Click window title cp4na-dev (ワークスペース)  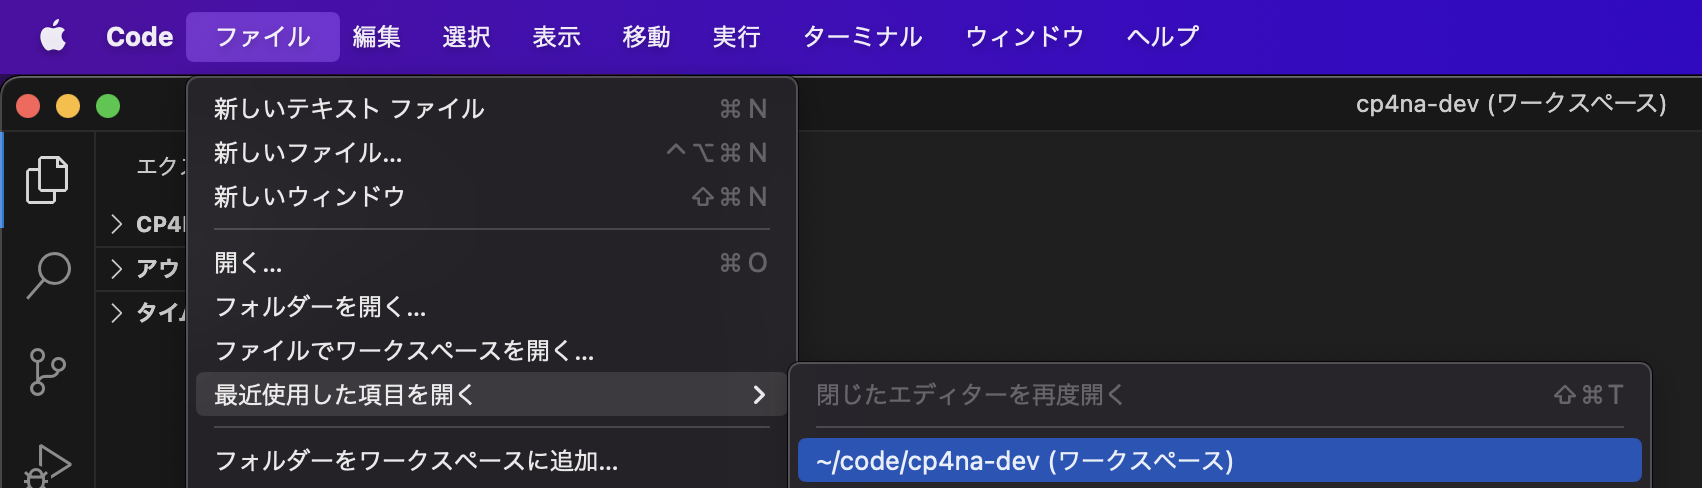(1511, 104)
